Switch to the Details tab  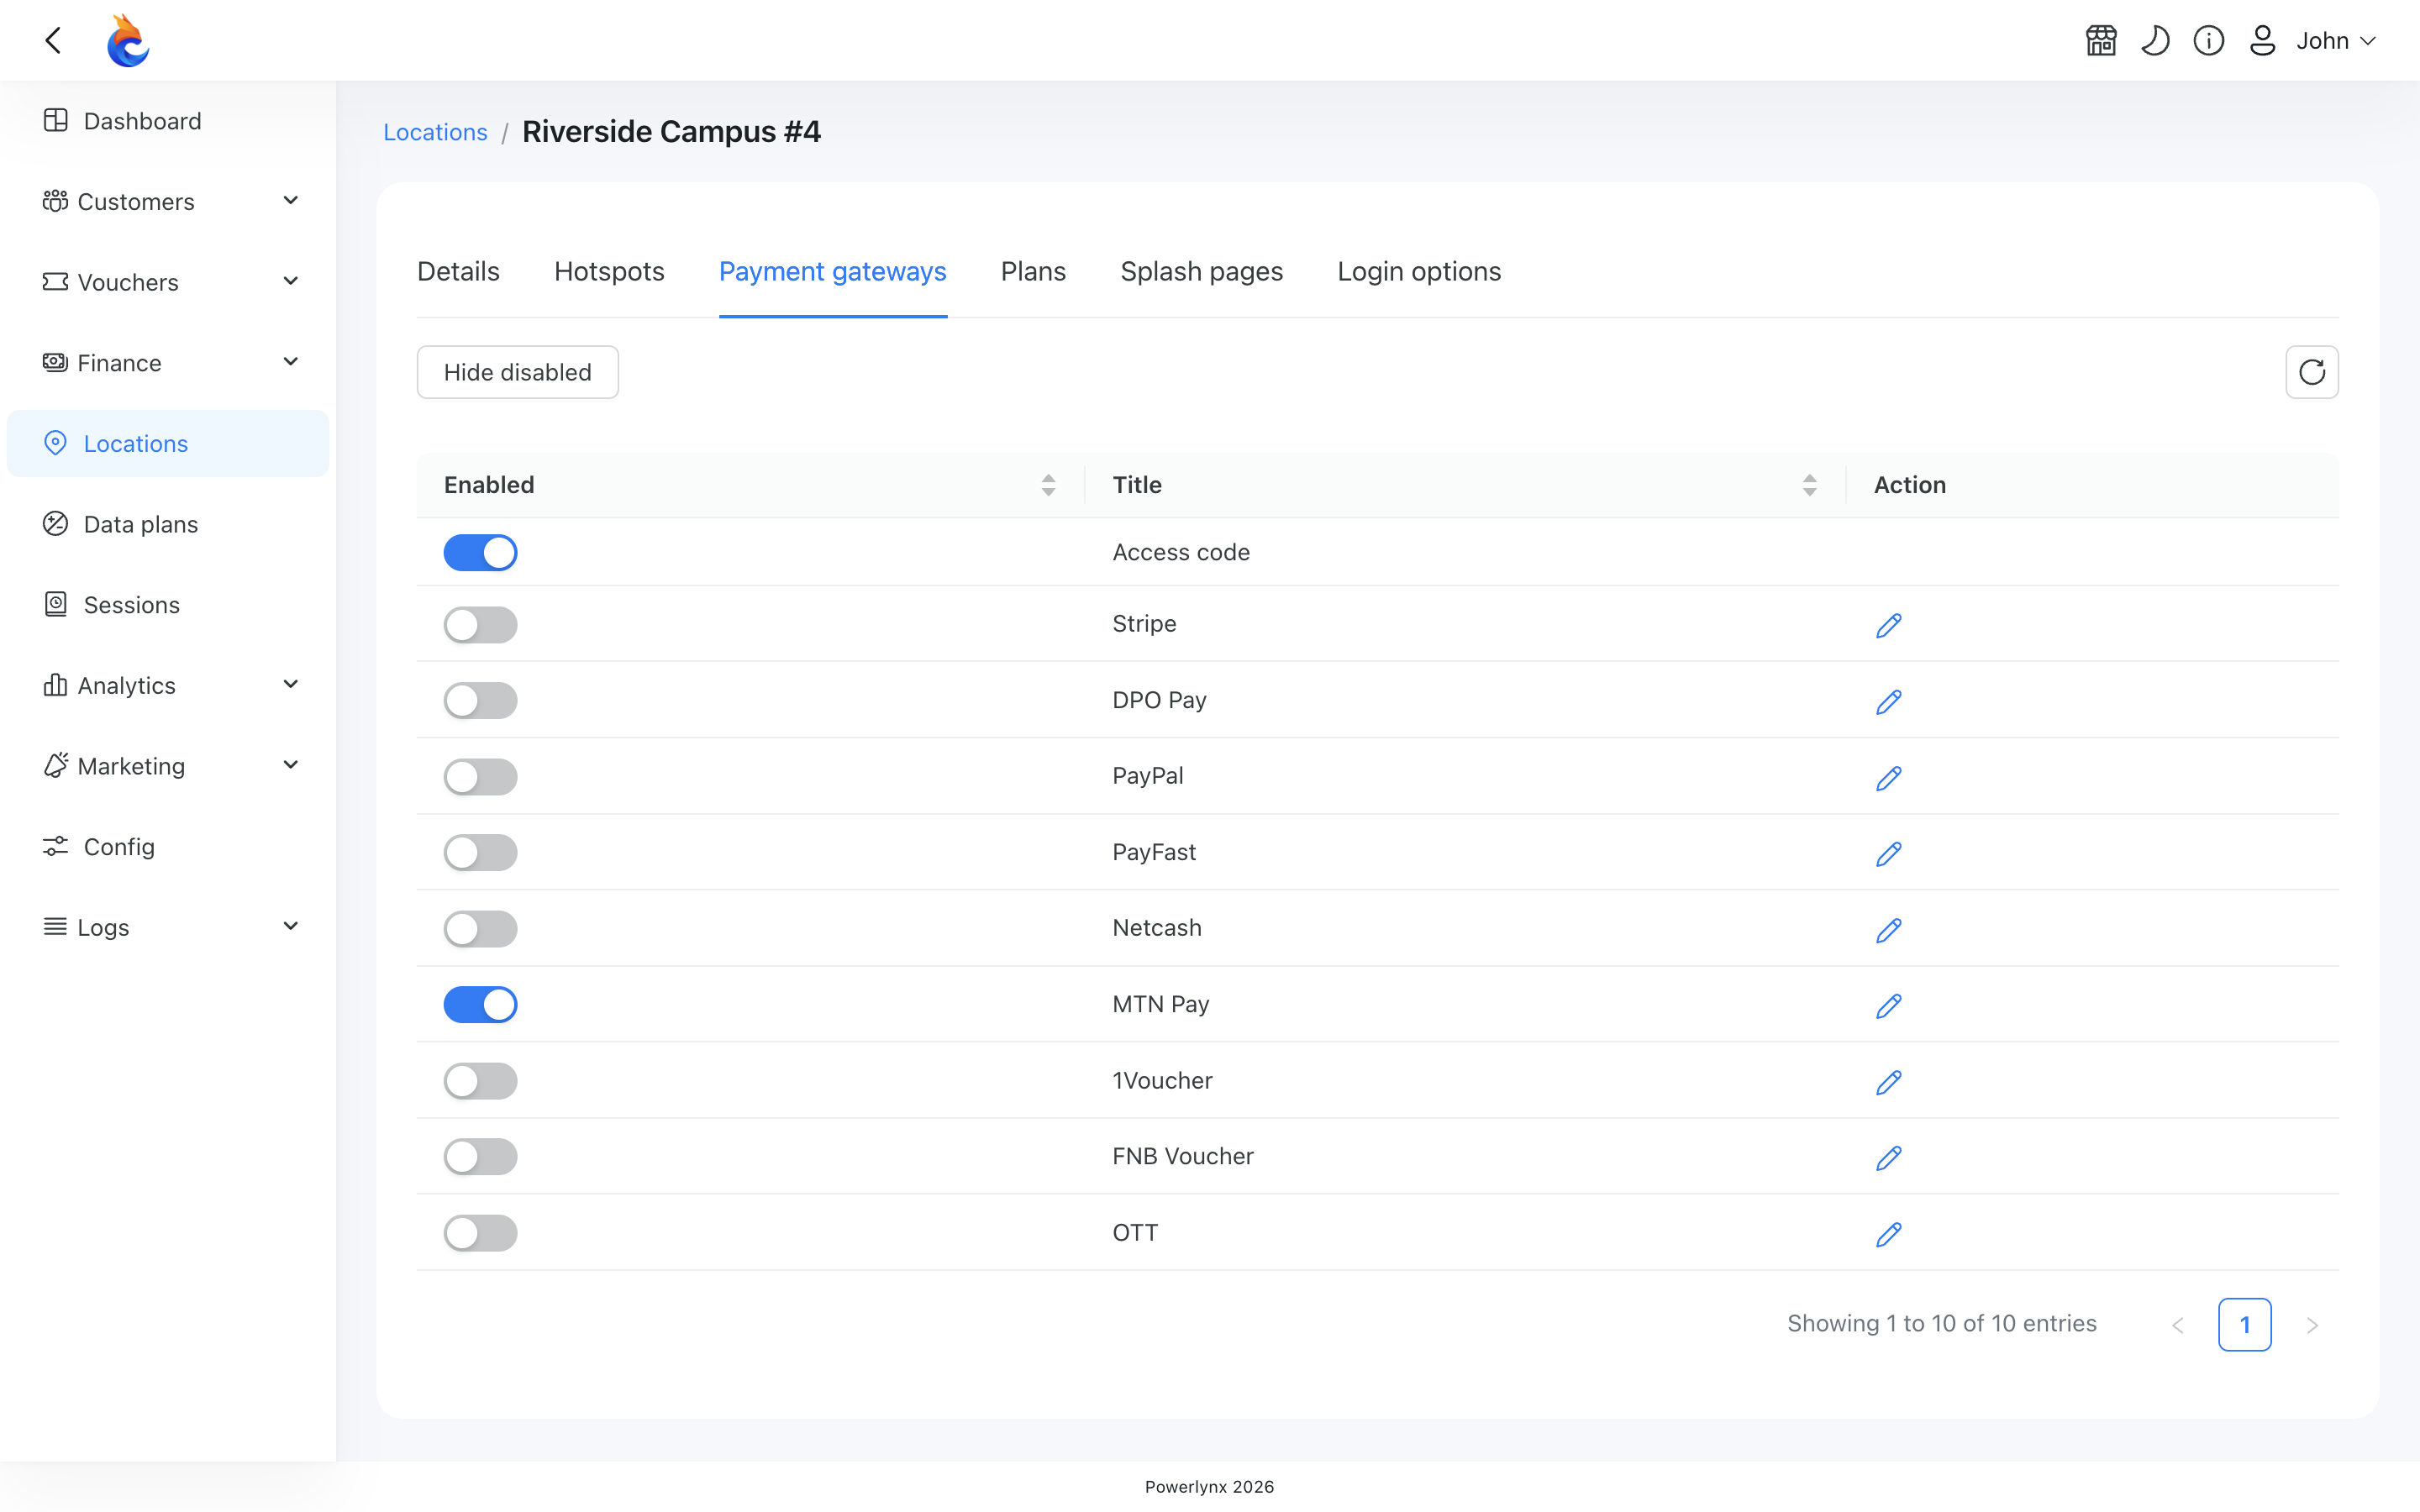[x=458, y=271]
